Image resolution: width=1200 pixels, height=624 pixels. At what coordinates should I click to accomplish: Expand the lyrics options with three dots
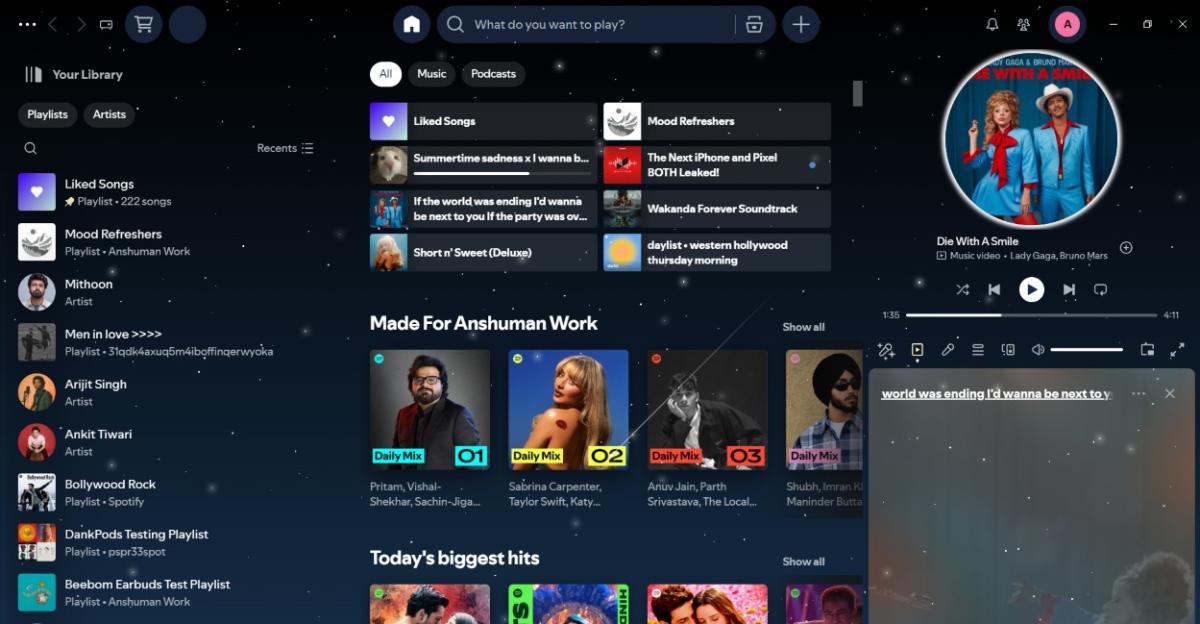click(x=1137, y=393)
